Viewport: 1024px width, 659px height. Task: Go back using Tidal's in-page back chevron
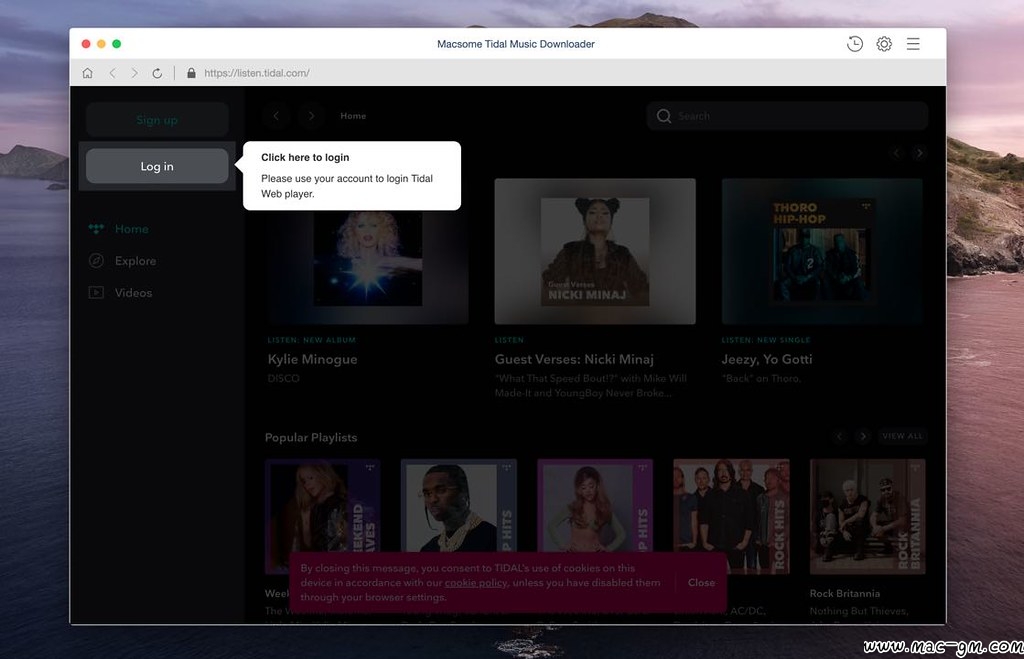coord(276,116)
